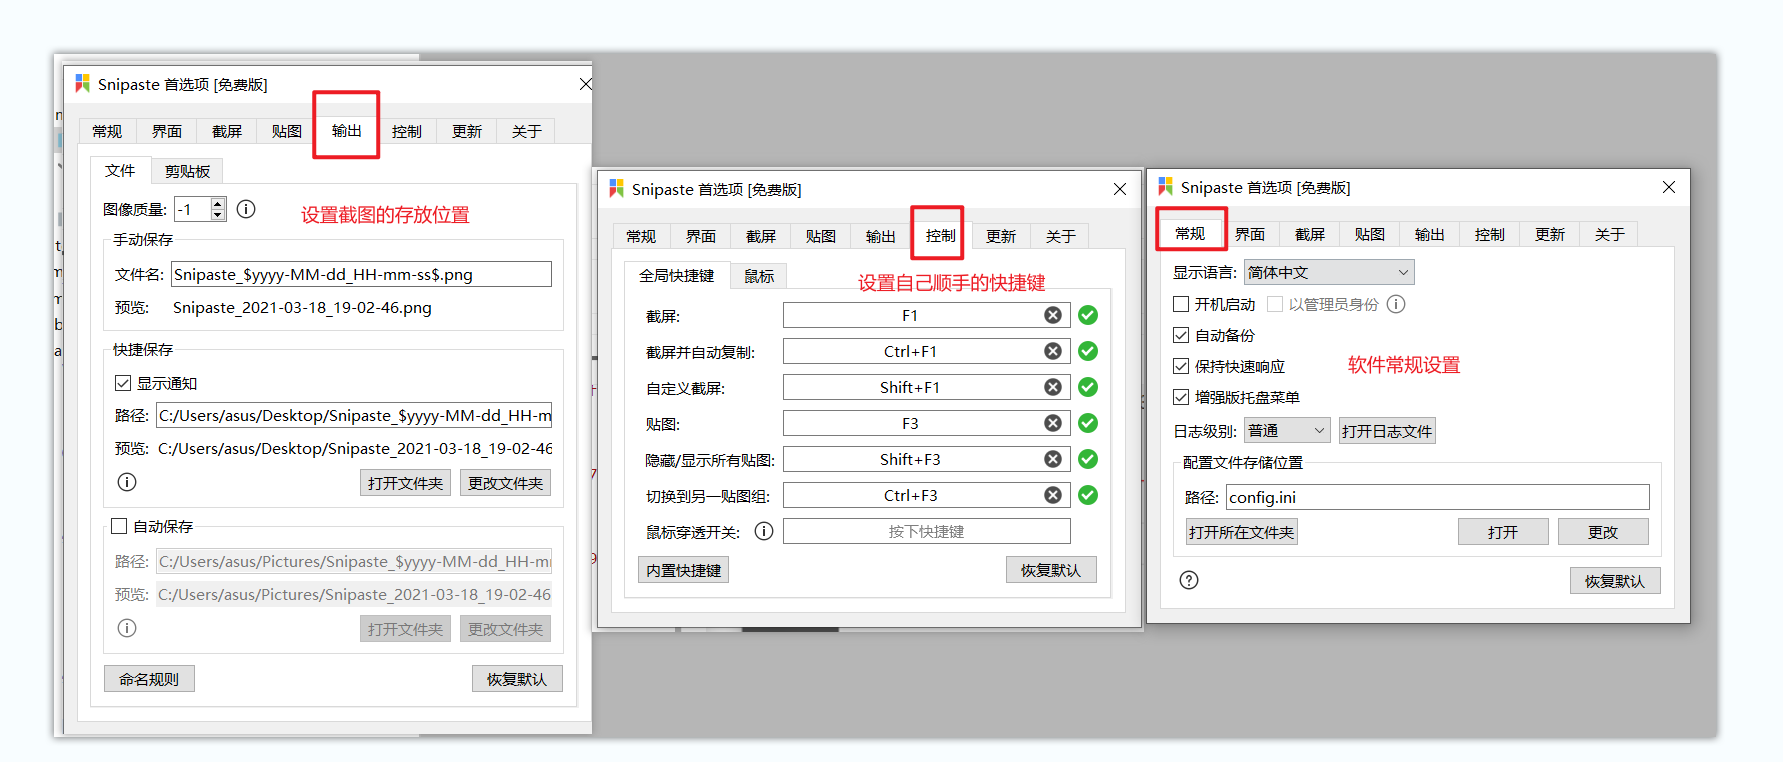This screenshot has height=762, width=1783.
Task: Close the general preferences window
Action: point(1669,187)
